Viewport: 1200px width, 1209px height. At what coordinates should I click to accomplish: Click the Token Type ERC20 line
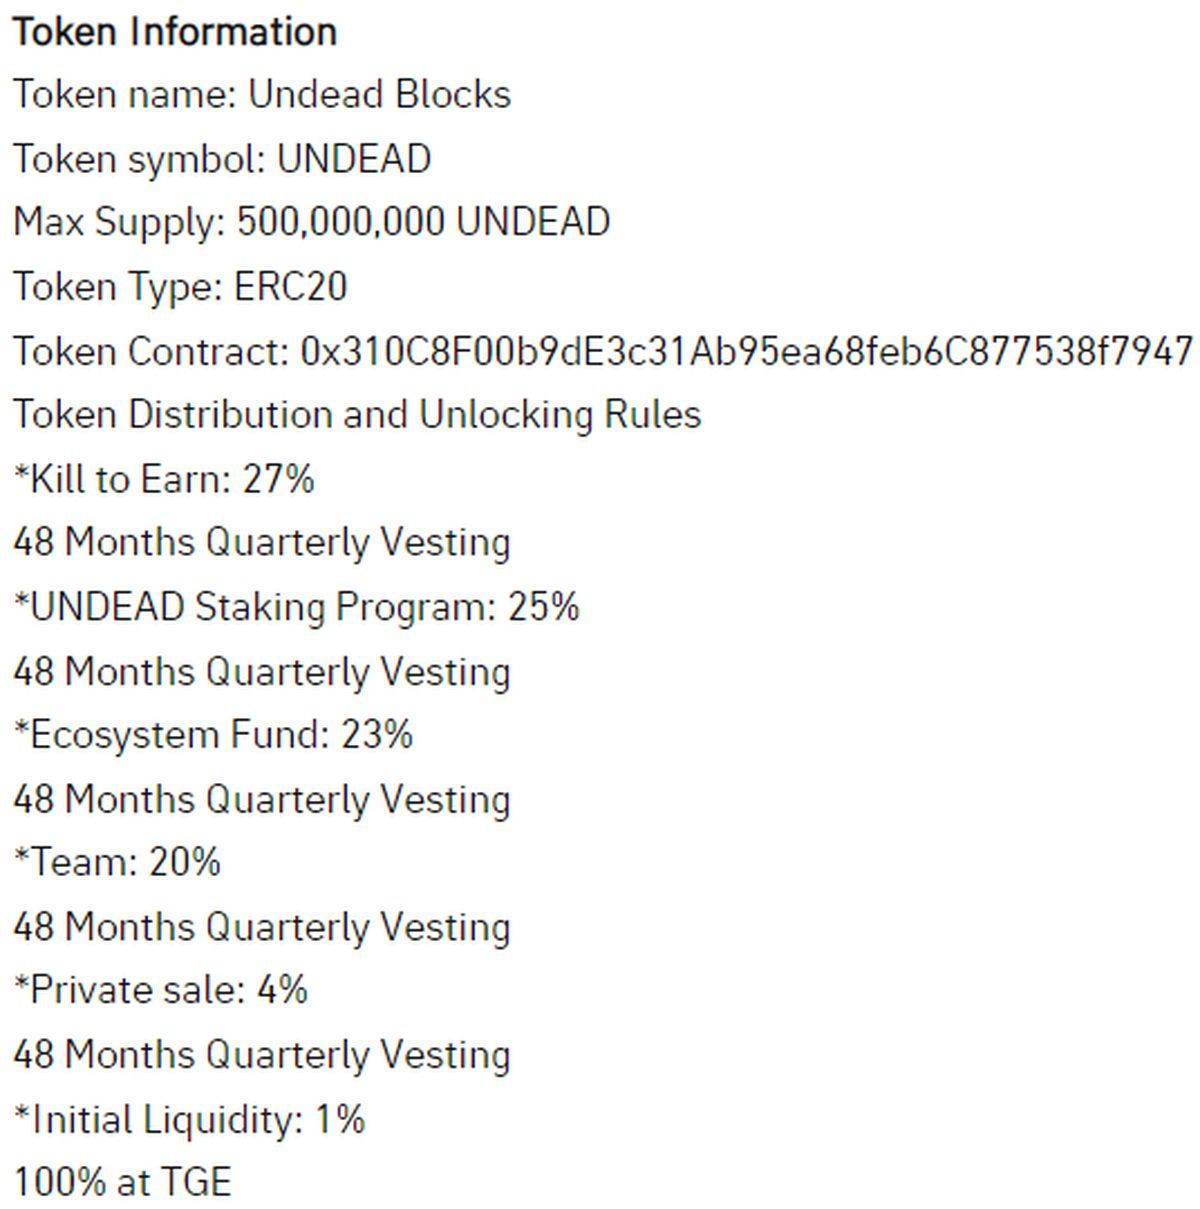pyautogui.click(x=180, y=287)
